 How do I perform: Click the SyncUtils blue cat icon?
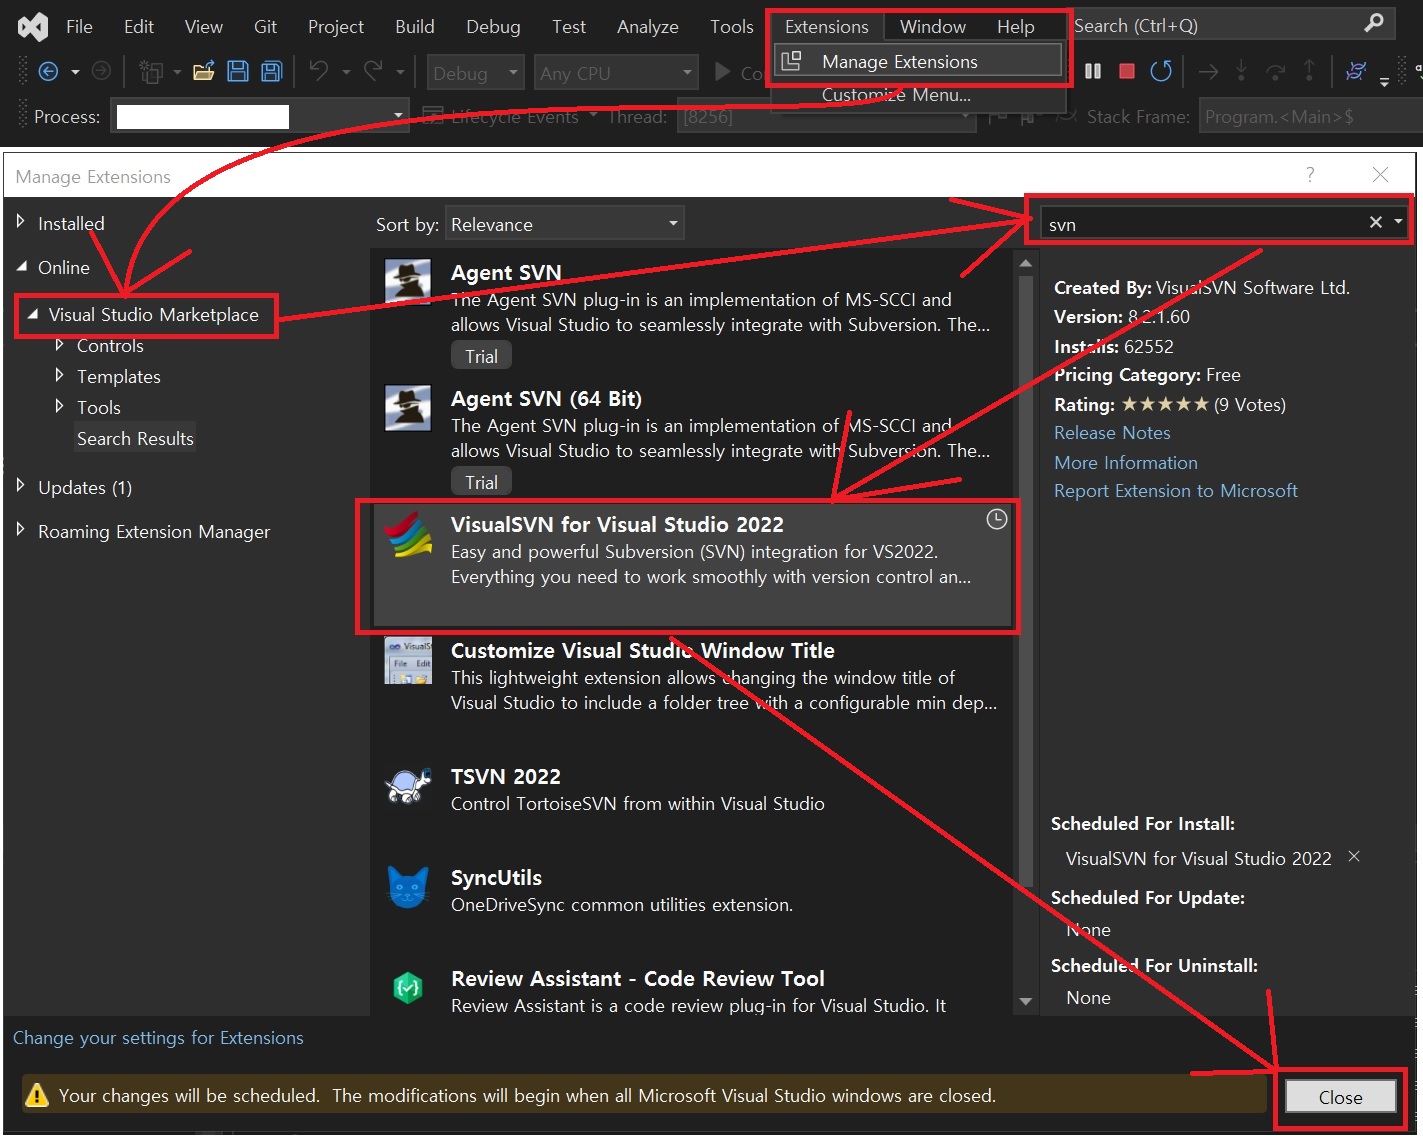coord(408,887)
